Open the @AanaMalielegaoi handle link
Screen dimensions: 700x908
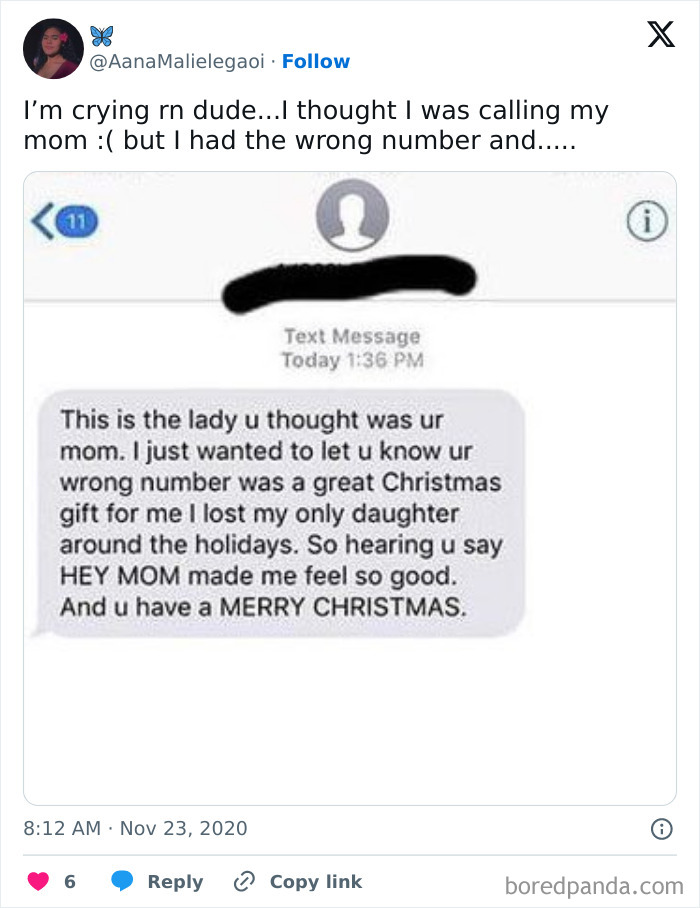(x=177, y=61)
